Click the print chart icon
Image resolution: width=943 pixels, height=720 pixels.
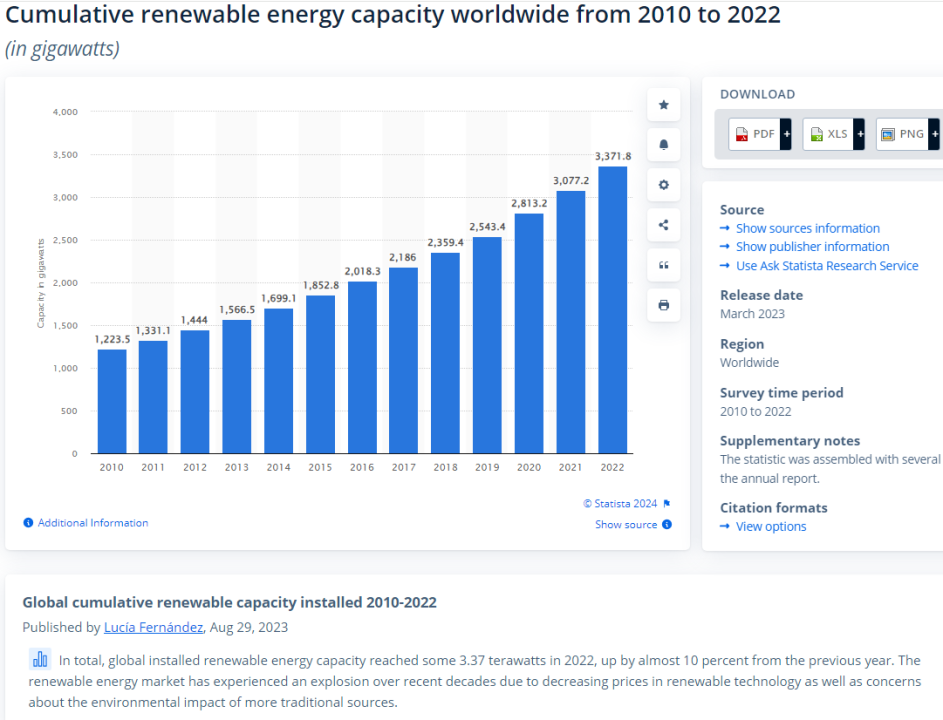coord(663,305)
